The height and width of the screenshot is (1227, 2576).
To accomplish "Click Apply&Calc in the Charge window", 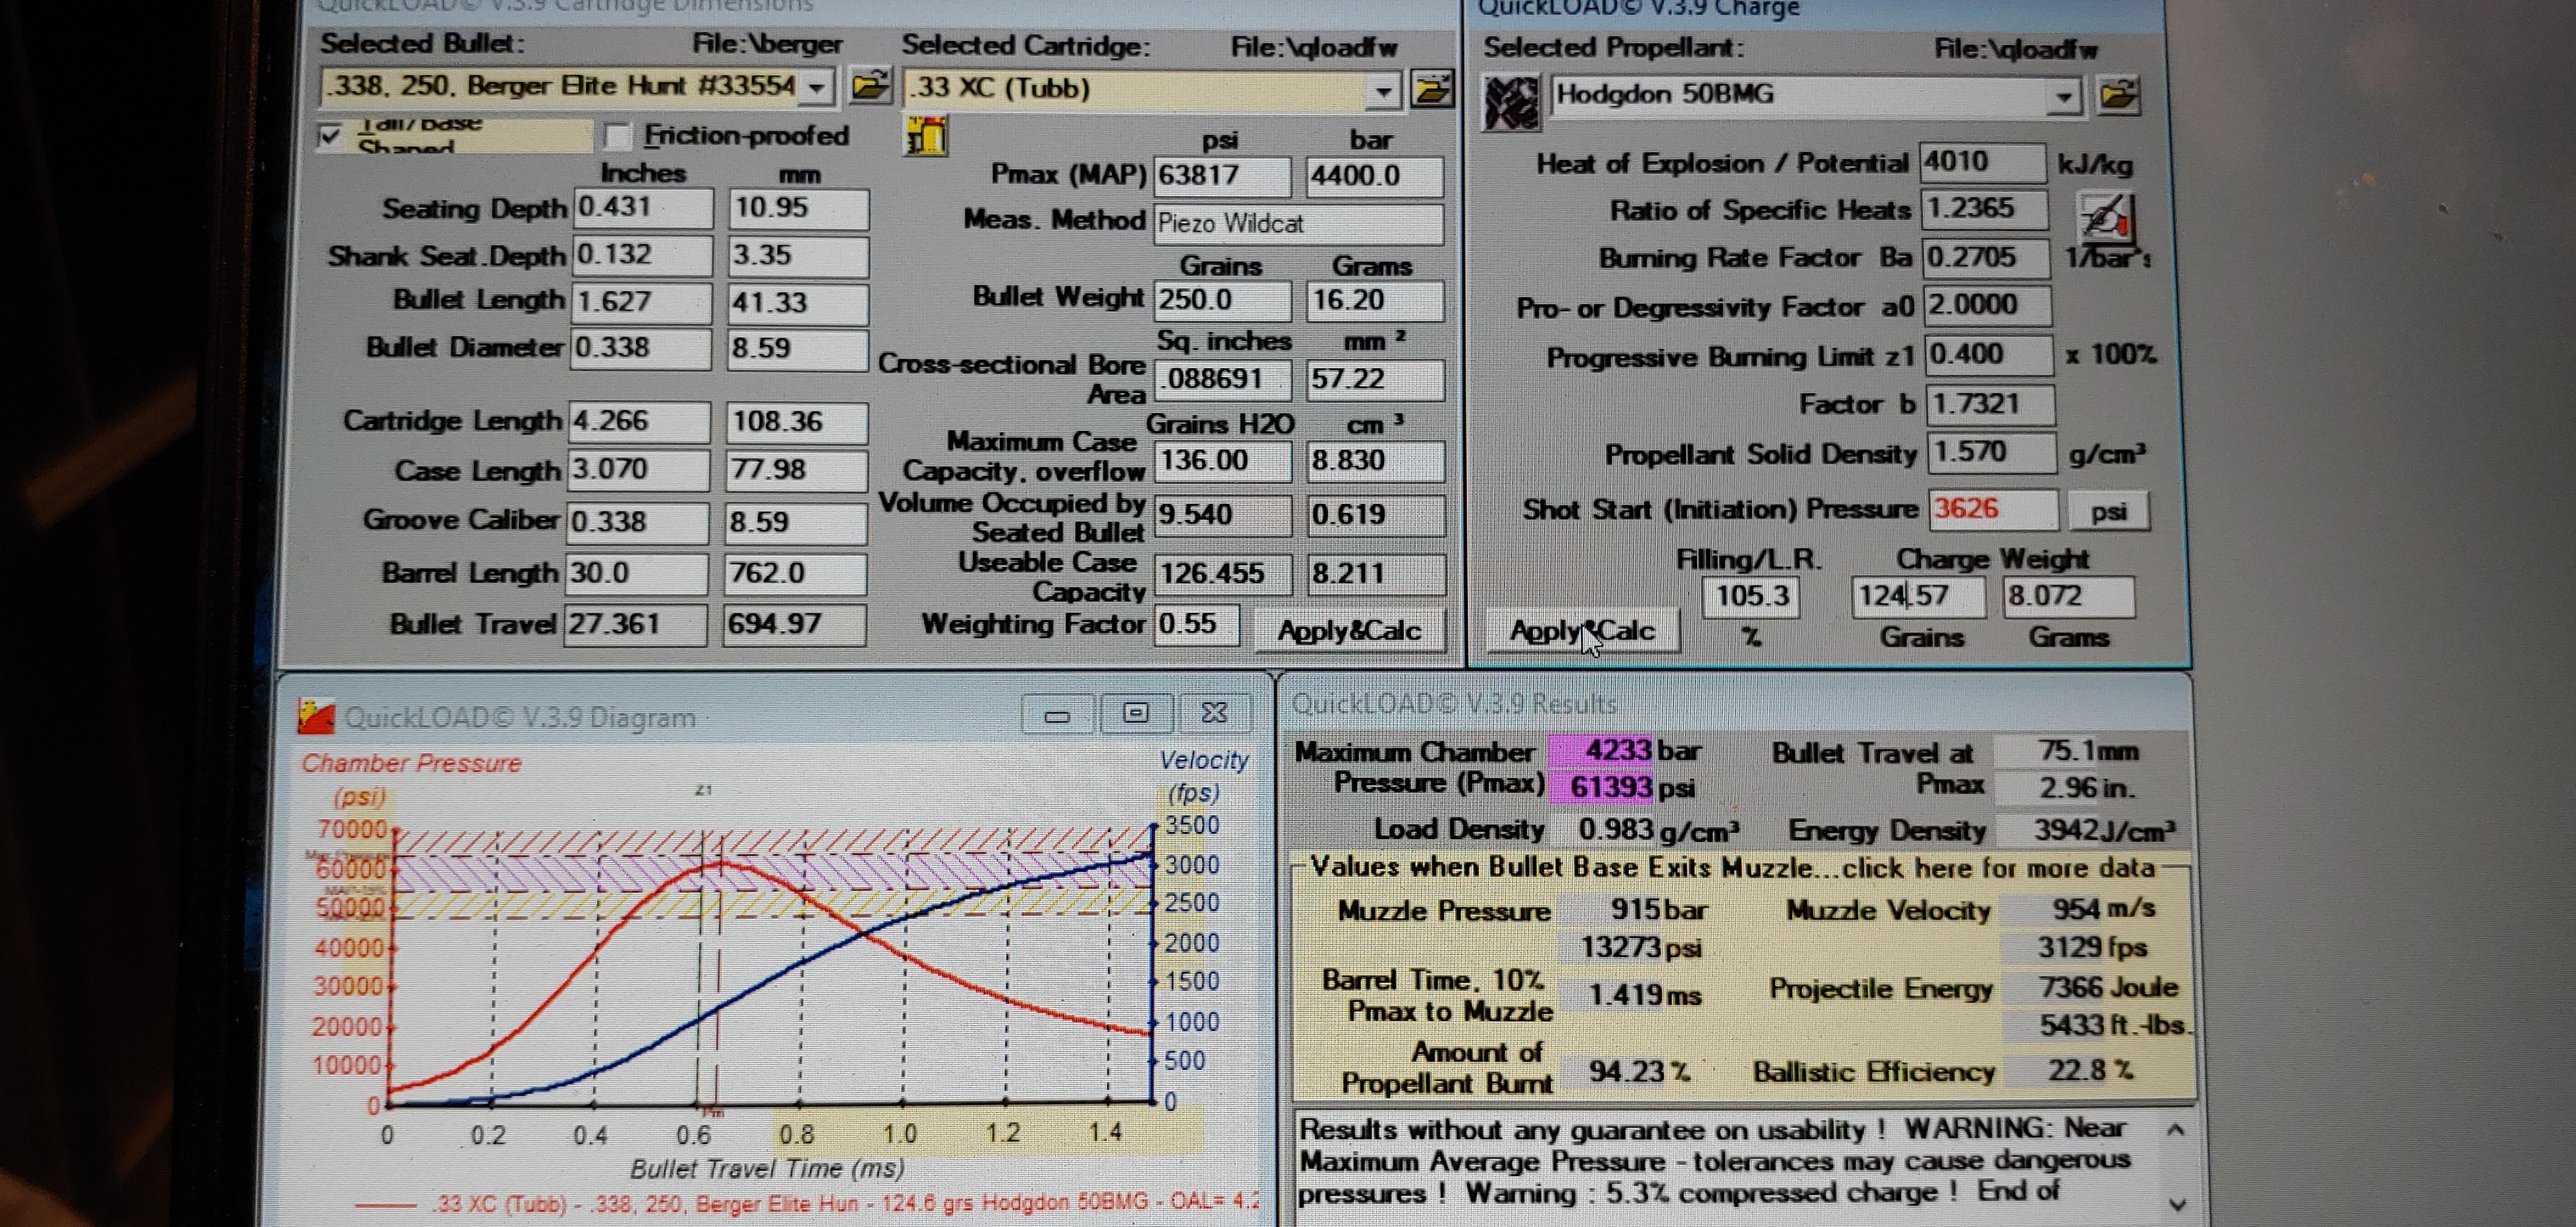I will pos(1582,631).
